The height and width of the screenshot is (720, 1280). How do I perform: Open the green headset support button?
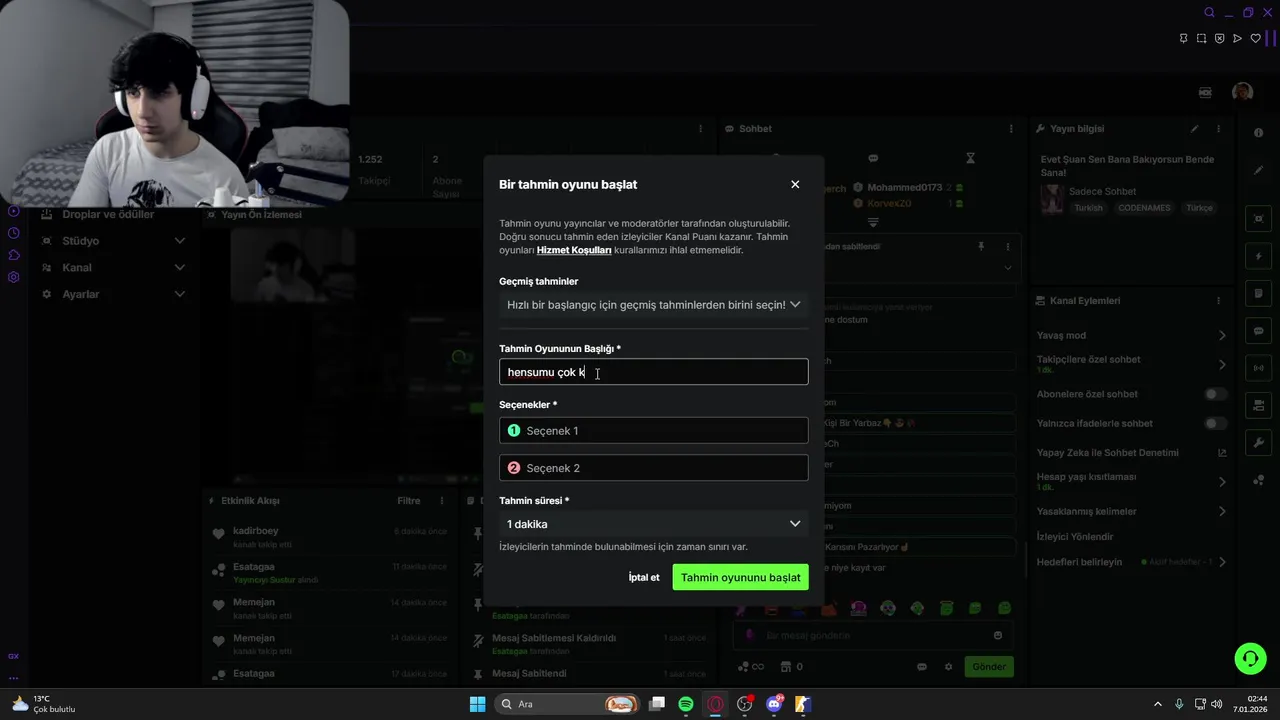(1250, 658)
